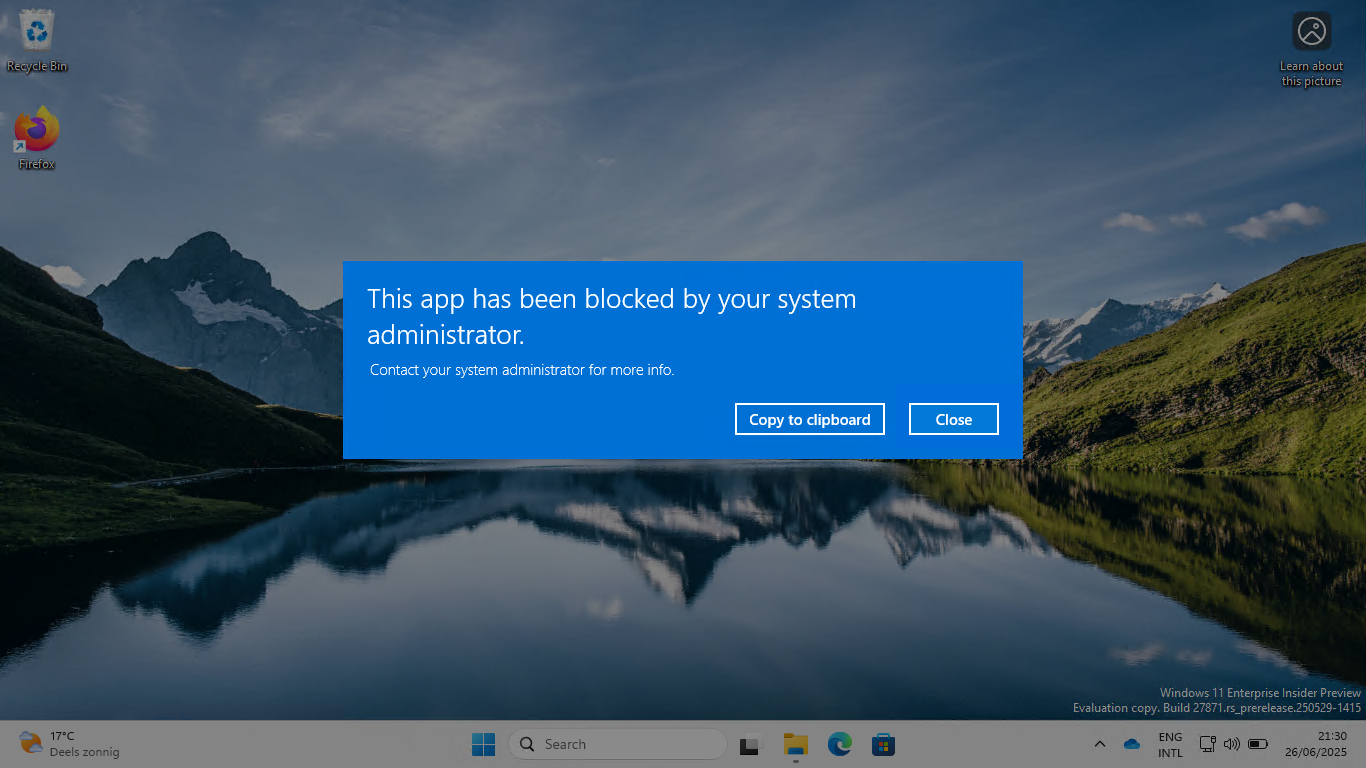Click the network icon in system tray

[x=1207, y=744]
